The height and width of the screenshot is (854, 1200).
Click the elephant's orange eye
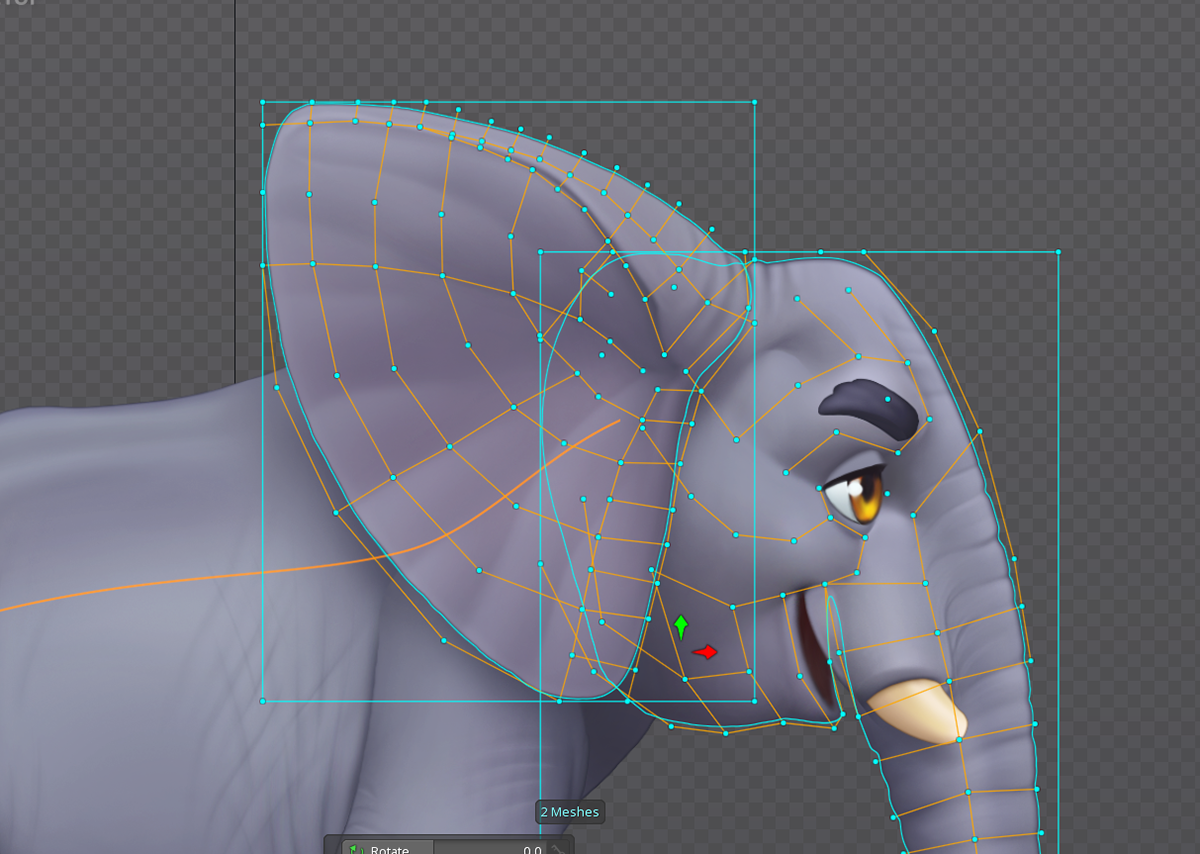pos(863,495)
